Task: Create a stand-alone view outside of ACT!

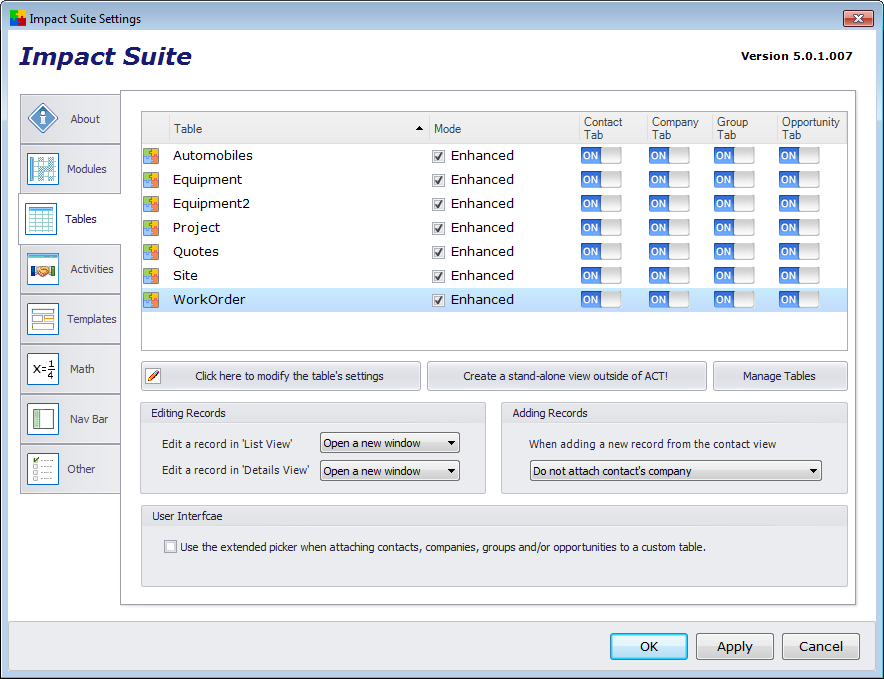Action: 567,376
